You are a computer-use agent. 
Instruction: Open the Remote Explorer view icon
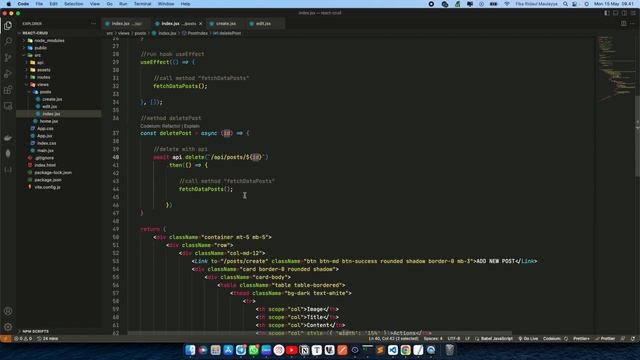tap(8, 106)
